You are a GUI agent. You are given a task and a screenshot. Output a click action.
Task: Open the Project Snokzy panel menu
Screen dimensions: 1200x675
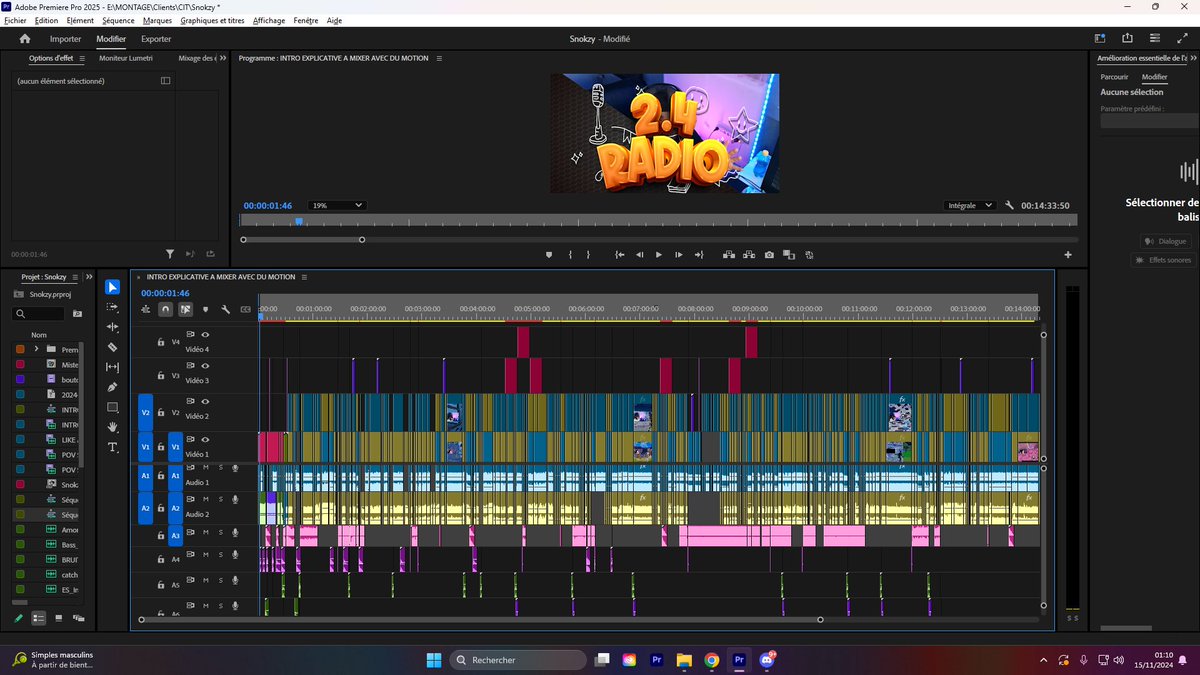(x=77, y=277)
